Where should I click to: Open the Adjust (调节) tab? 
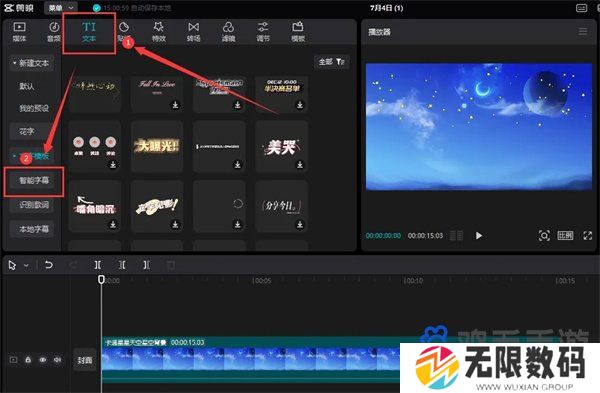pyautogui.click(x=263, y=31)
